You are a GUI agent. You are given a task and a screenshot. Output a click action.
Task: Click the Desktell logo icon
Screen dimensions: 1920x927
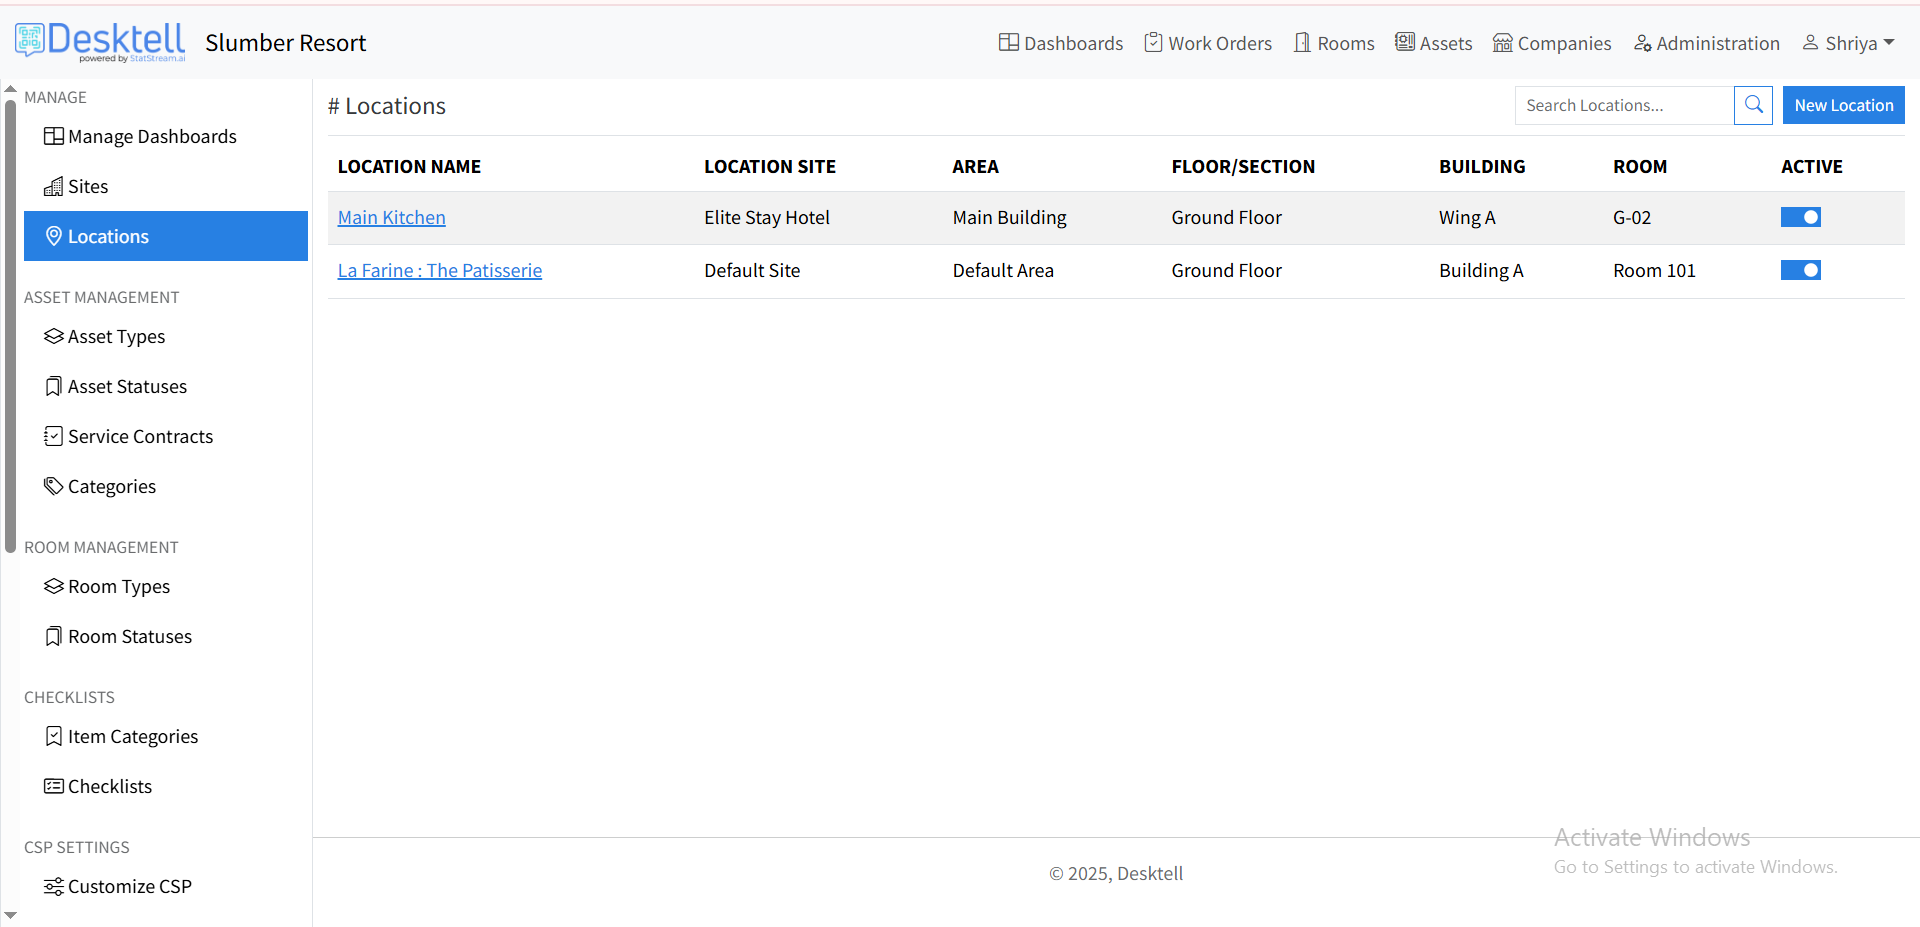30,40
